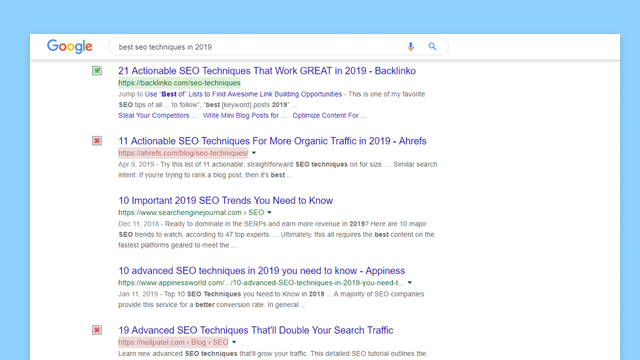Open '19 Advanced SEO Techniques' Neil Patel result

[x=256, y=330]
